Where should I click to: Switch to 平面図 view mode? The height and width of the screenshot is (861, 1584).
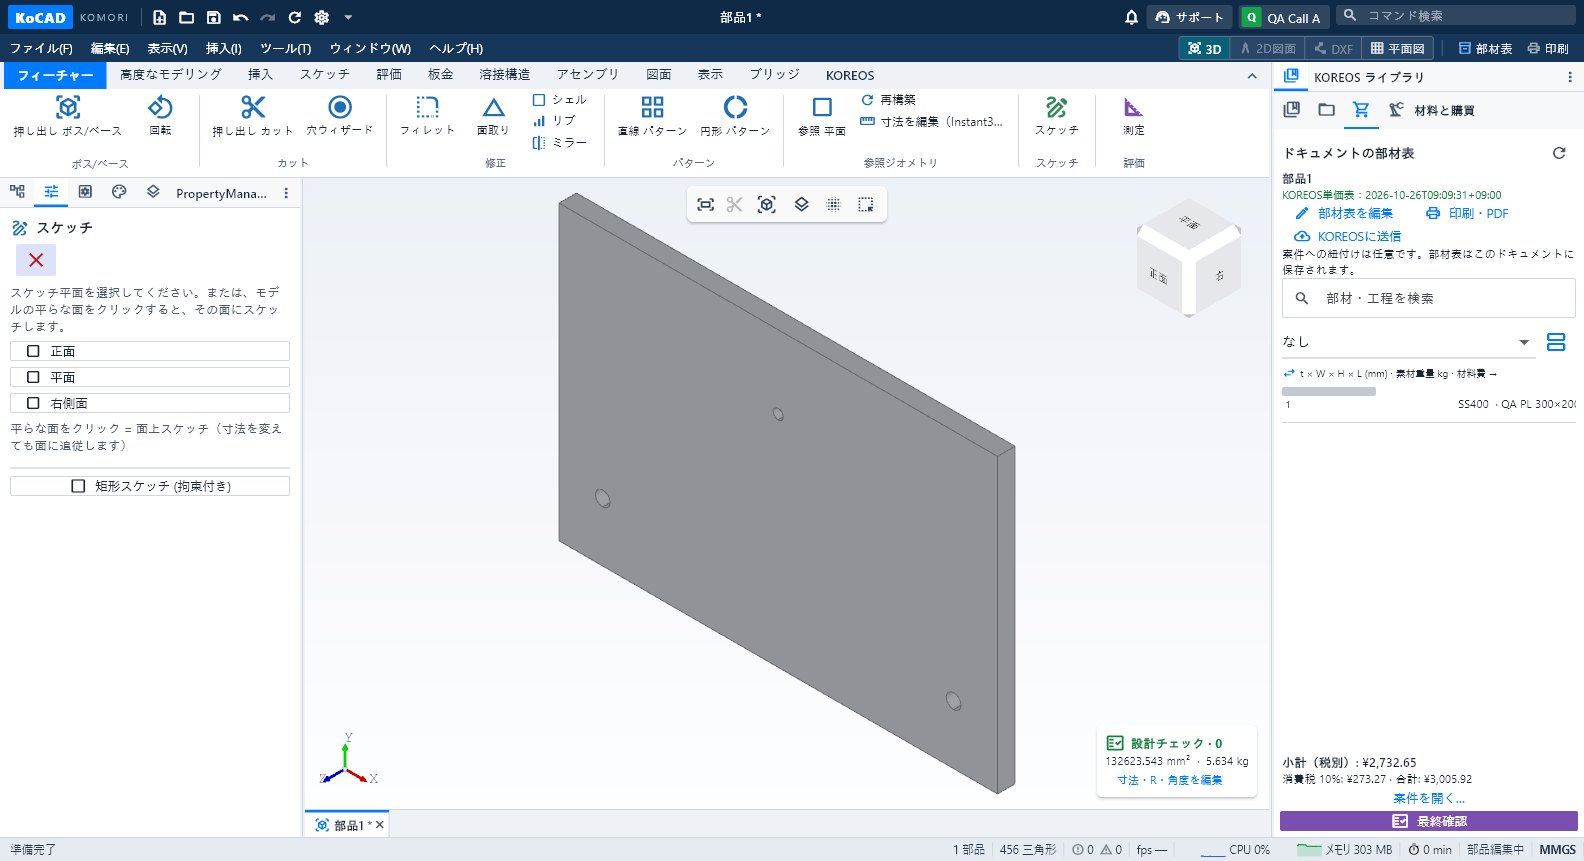[1397, 48]
